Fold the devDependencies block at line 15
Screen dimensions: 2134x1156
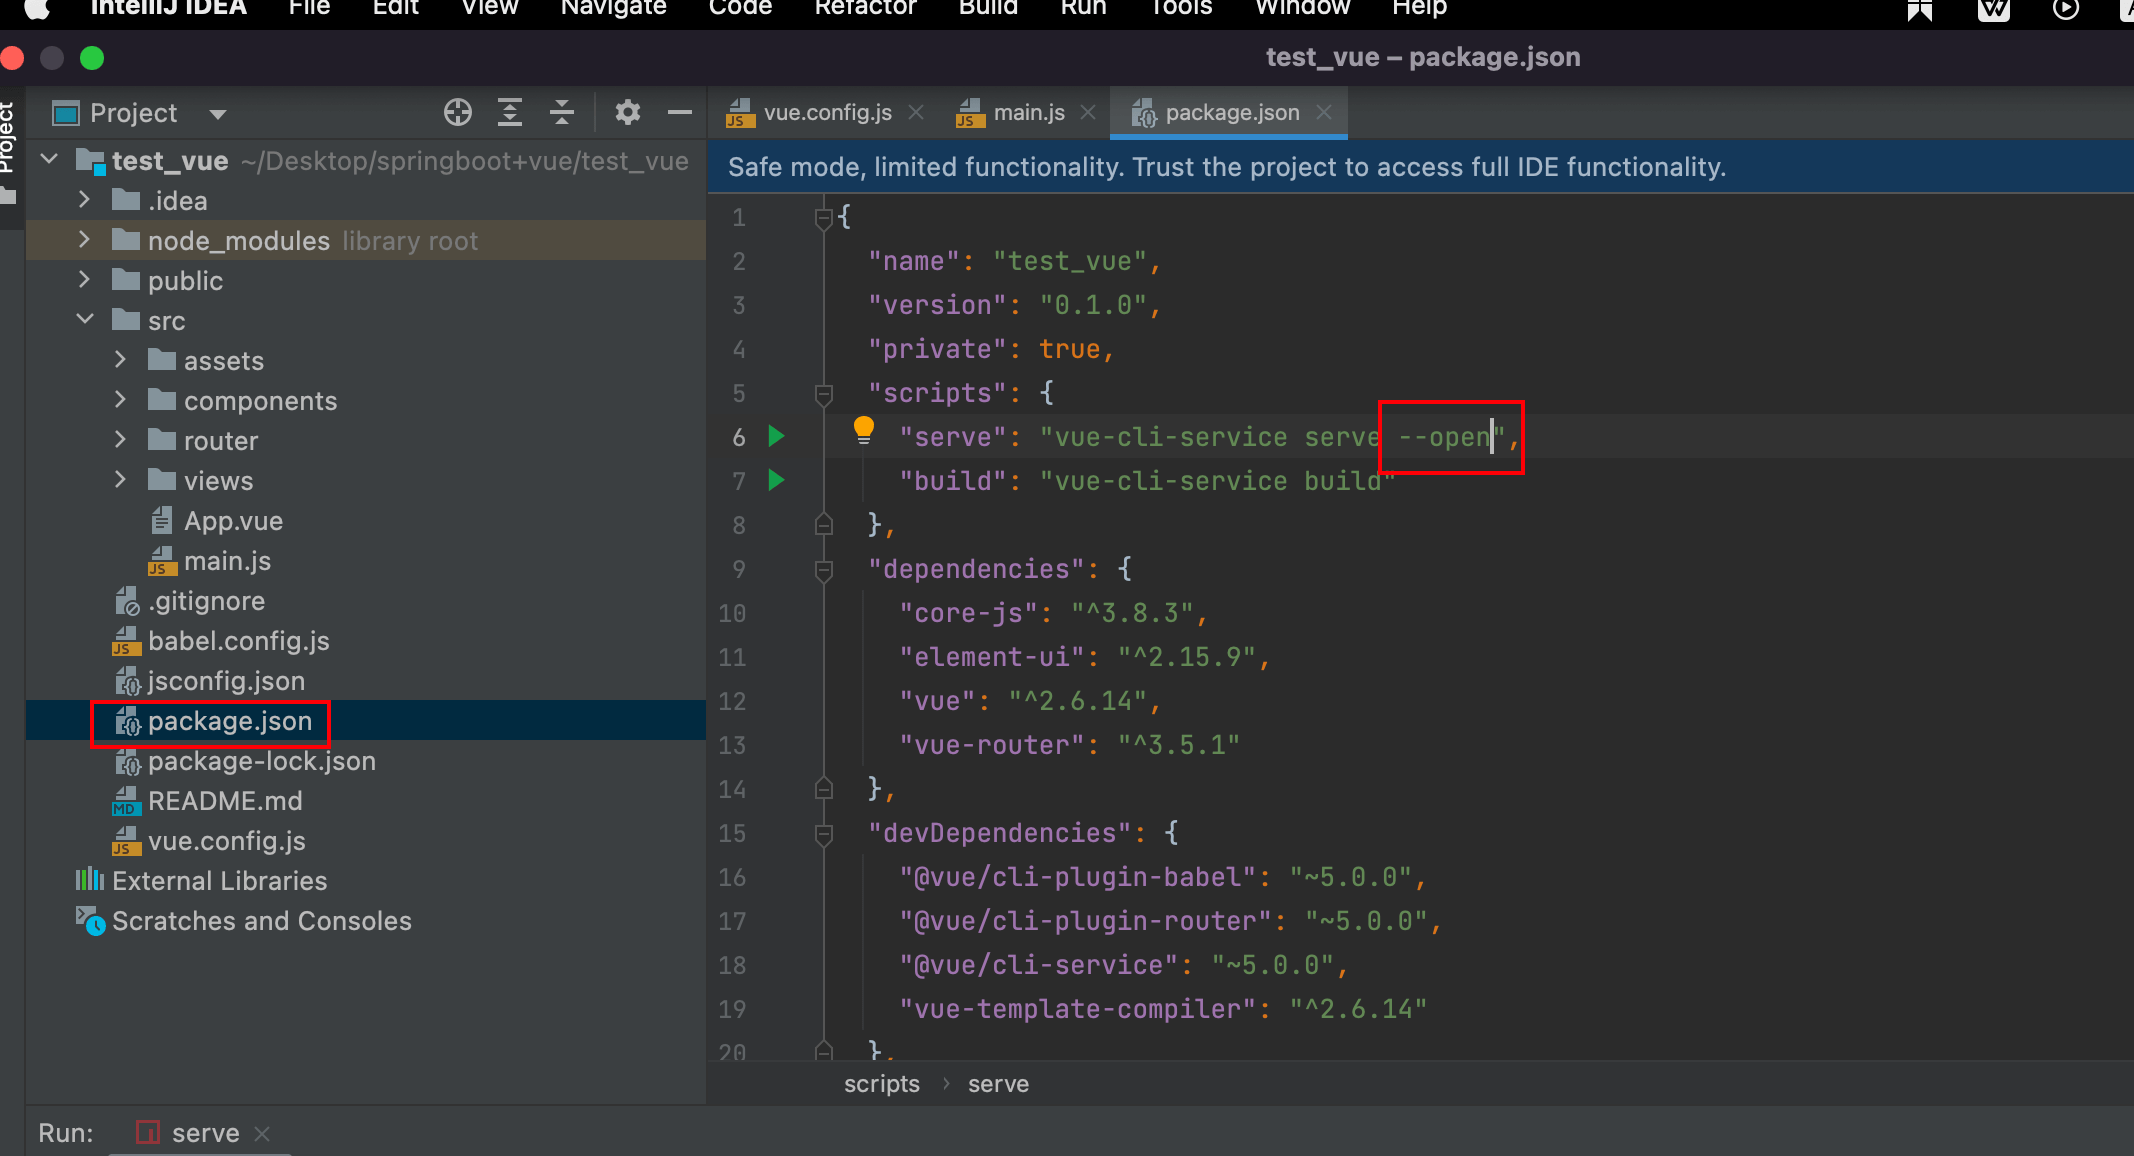pos(824,834)
